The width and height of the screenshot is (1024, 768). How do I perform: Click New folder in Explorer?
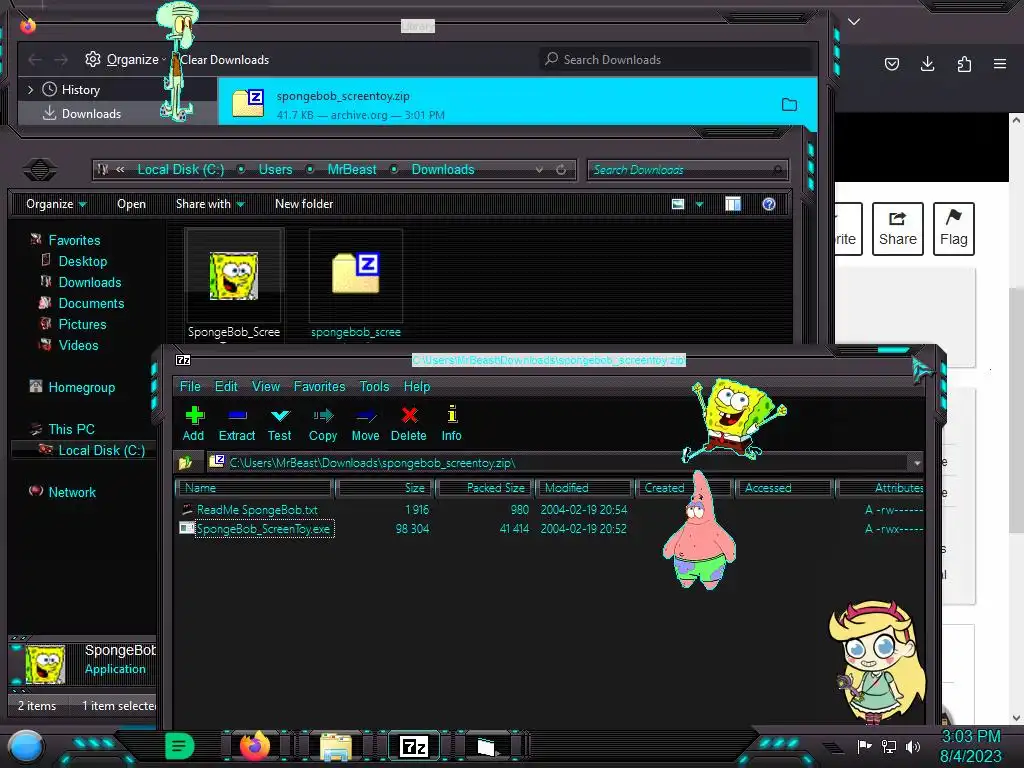[304, 204]
